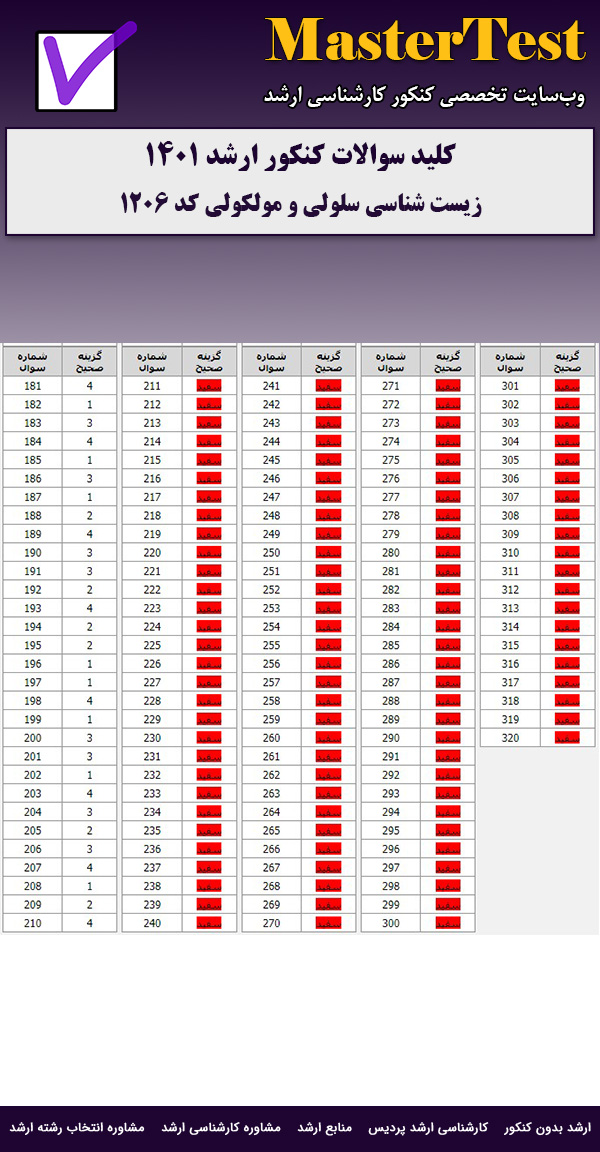Click the red answer cell for question 271
This screenshot has width=600, height=1152.
click(447, 386)
